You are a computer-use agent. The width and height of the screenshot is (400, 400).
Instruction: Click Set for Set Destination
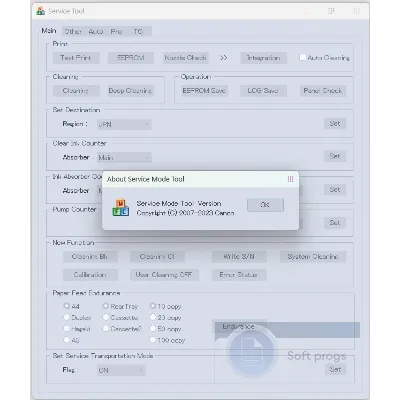[x=335, y=124]
